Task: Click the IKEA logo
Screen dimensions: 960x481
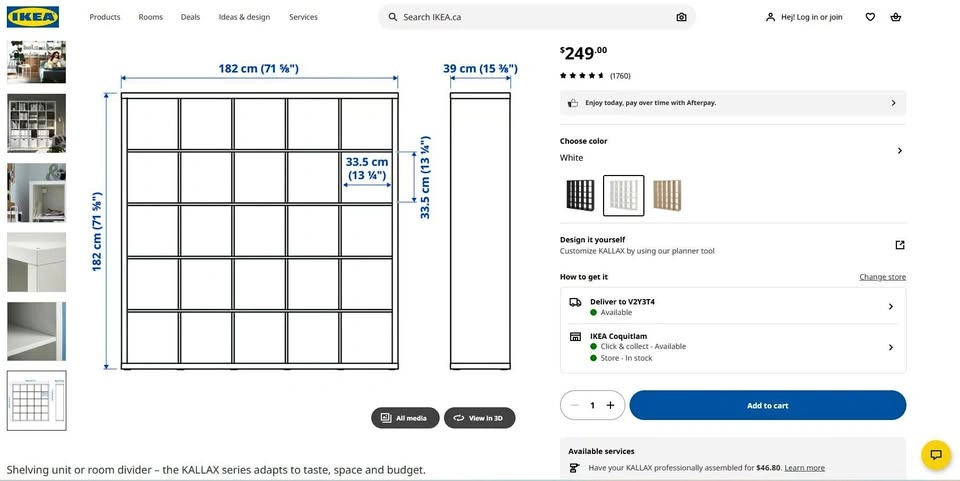Action: (33, 17)
